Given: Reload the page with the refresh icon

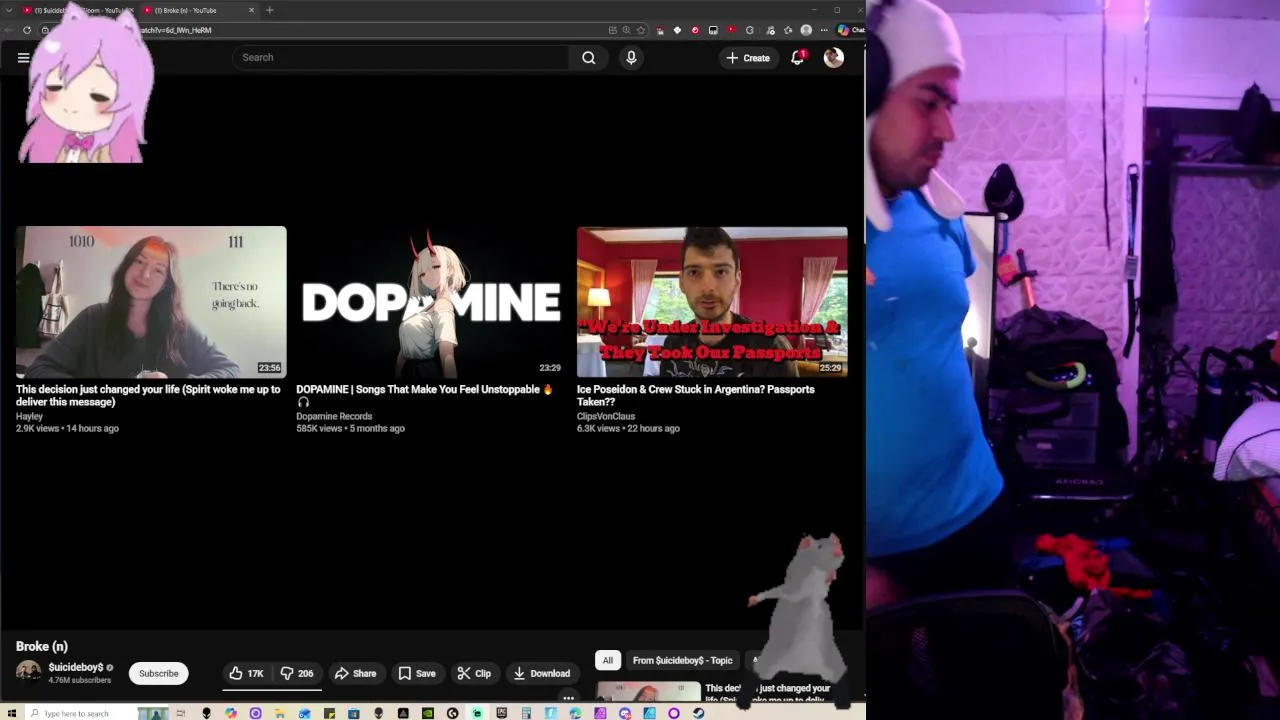Looking at the screenshot, I should coord(26,30).
